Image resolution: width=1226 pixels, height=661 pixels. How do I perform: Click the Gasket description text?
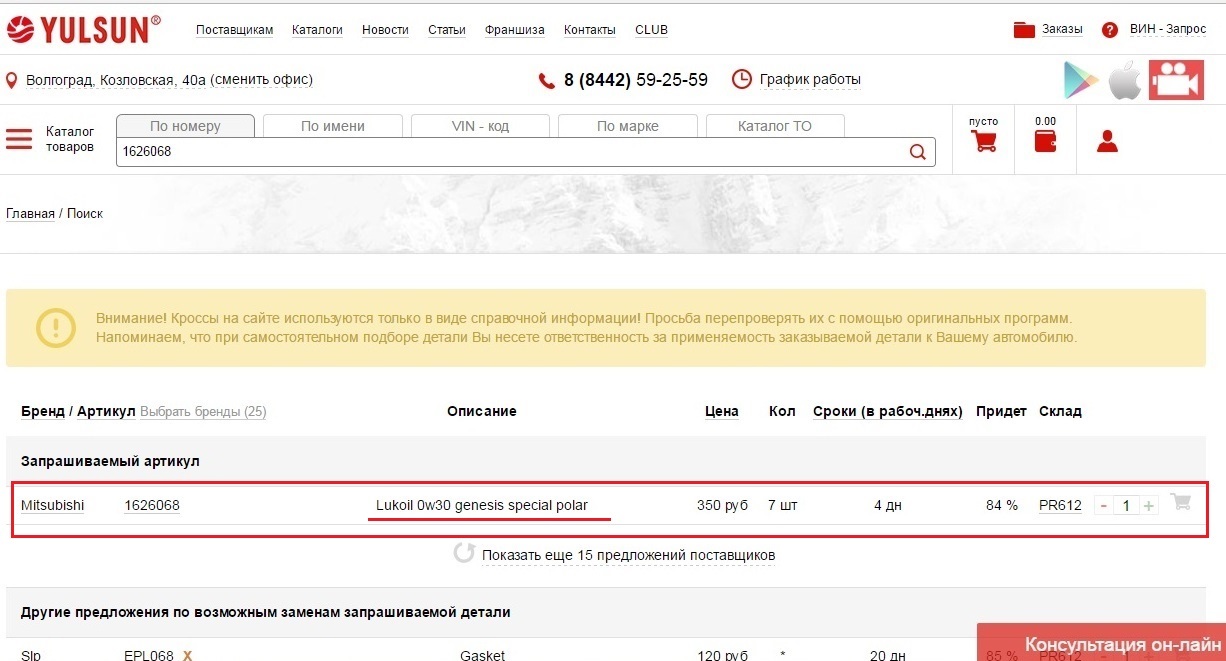click(482, 656)
